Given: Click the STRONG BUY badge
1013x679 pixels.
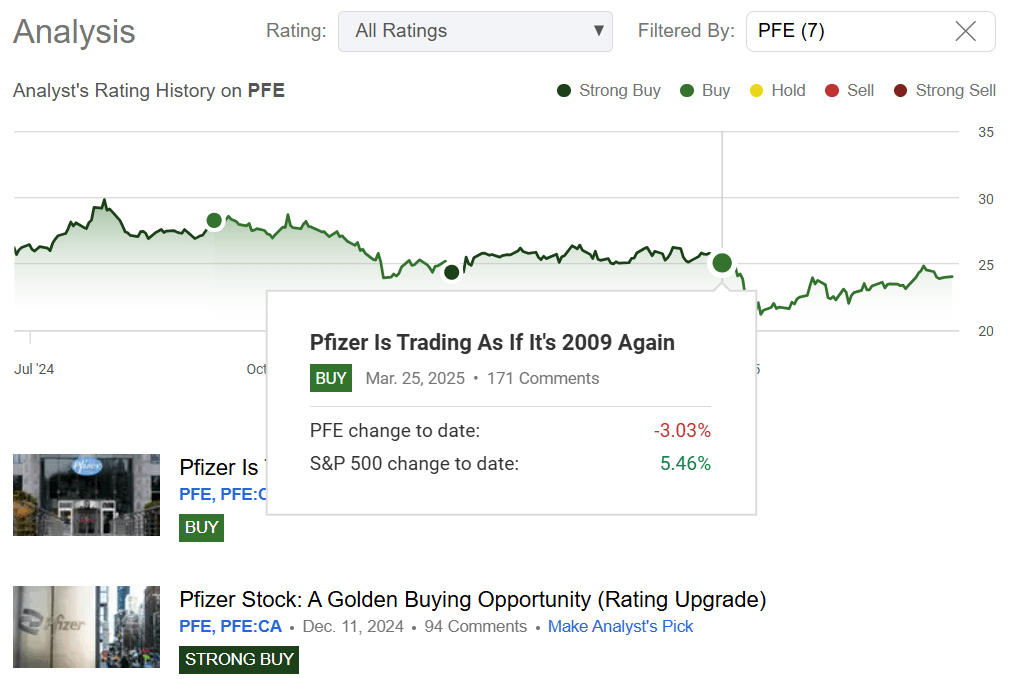Looking at the screenshot, I should coord(238,659).
